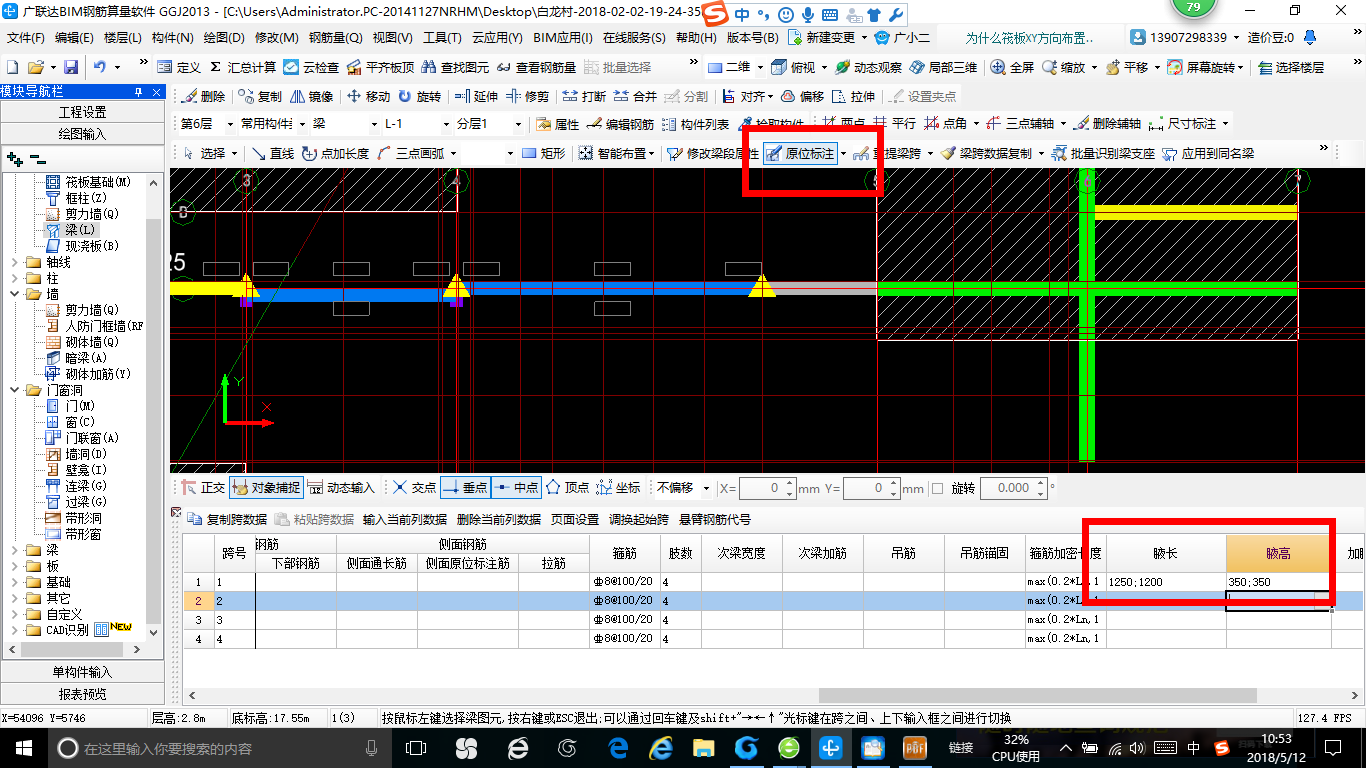Expand the 轴线 tree folder
This screenshot has width=1366, height=768.
click(x=14, y=262)
